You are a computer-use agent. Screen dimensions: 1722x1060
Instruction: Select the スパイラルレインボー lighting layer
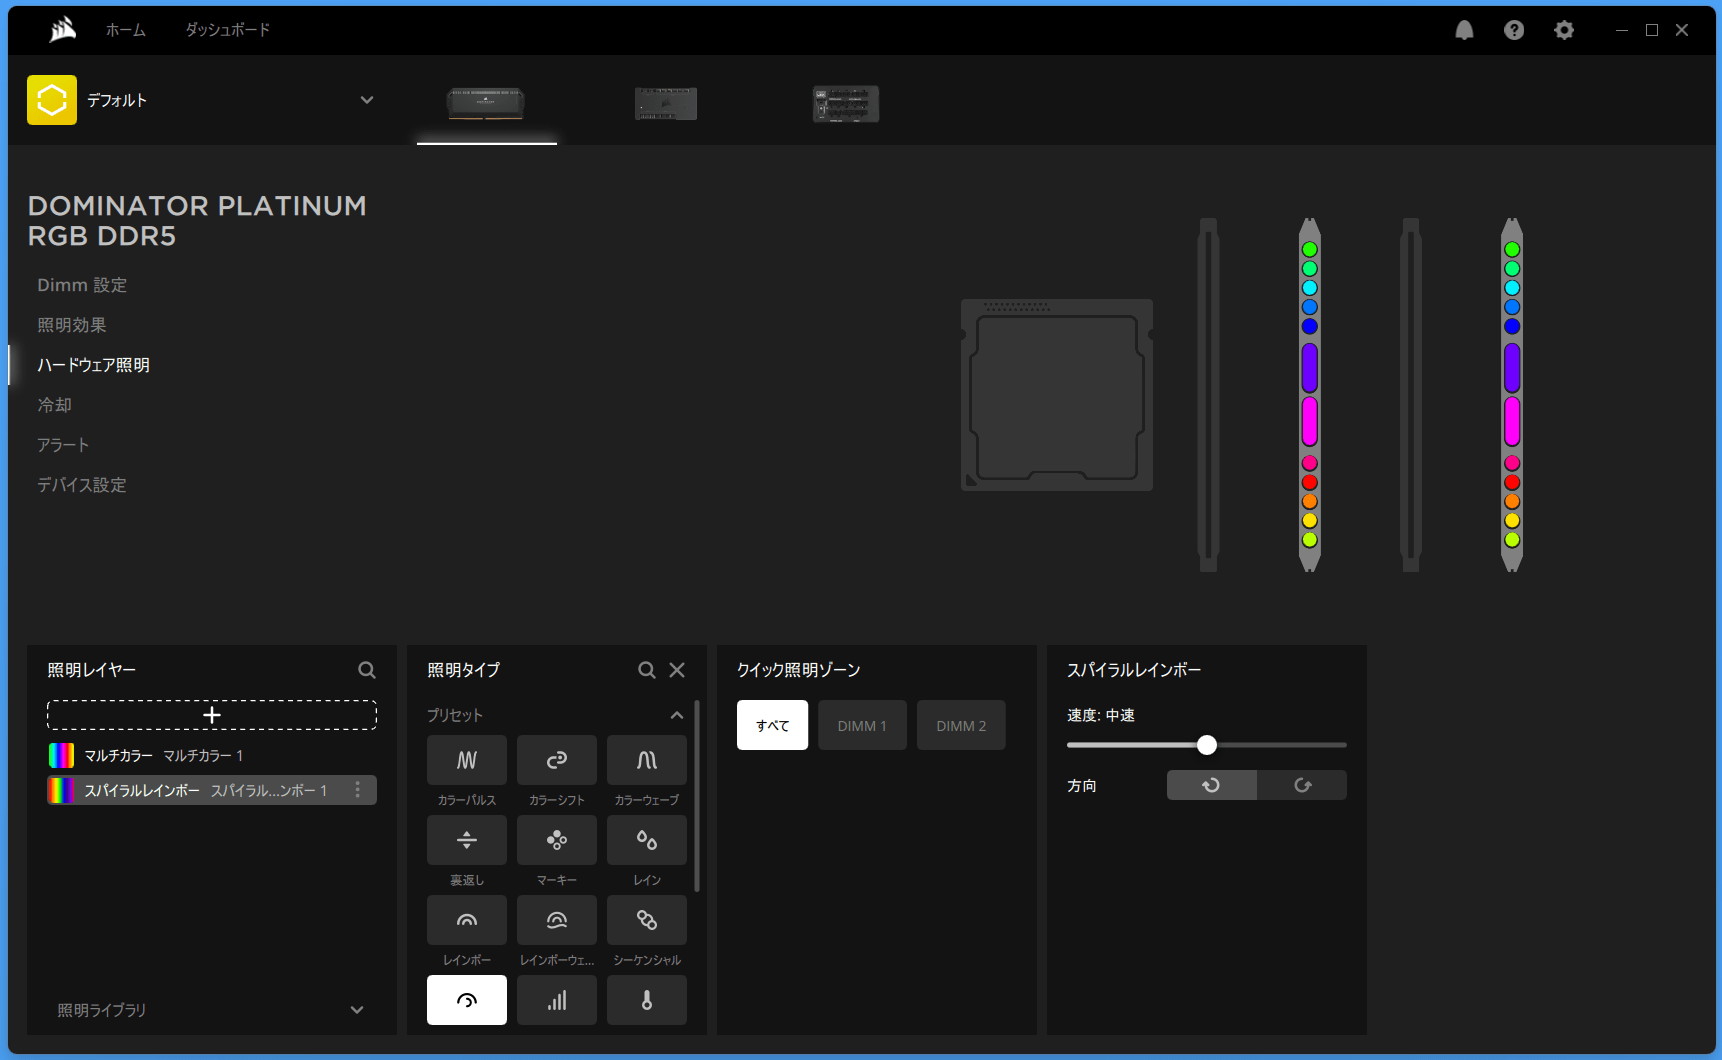coord(212,790)
